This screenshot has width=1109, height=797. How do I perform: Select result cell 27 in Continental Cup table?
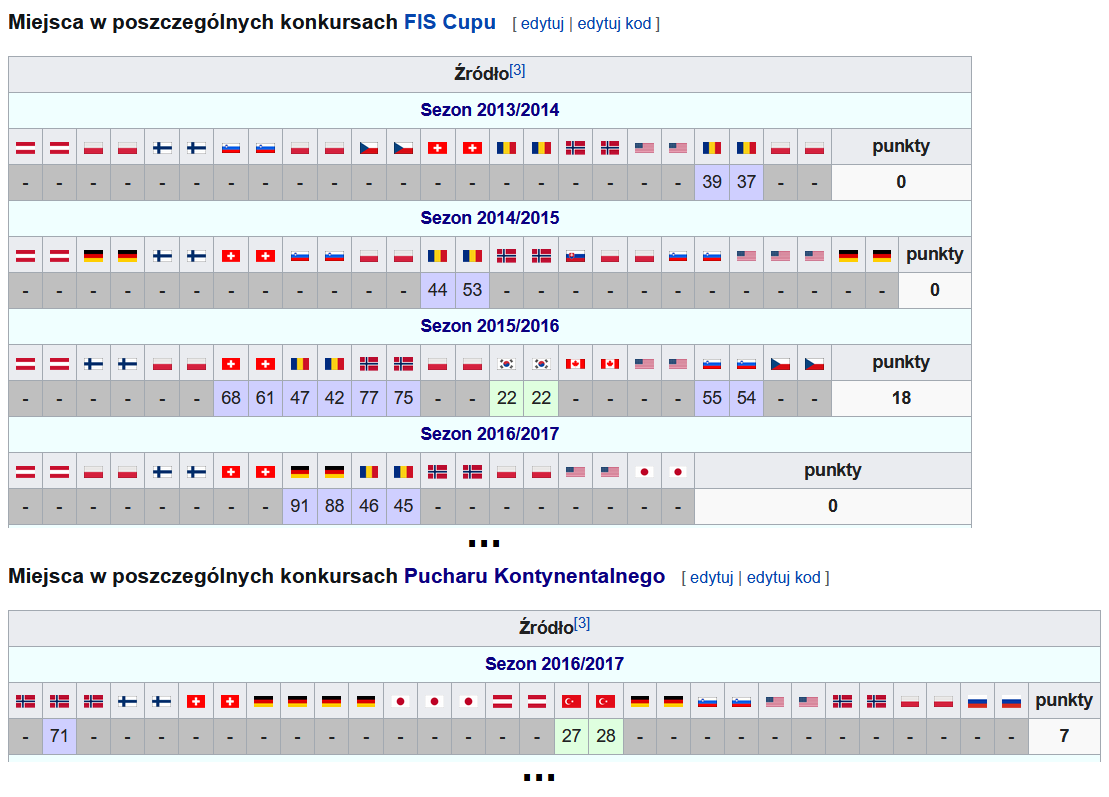click(x=571, y=736)
